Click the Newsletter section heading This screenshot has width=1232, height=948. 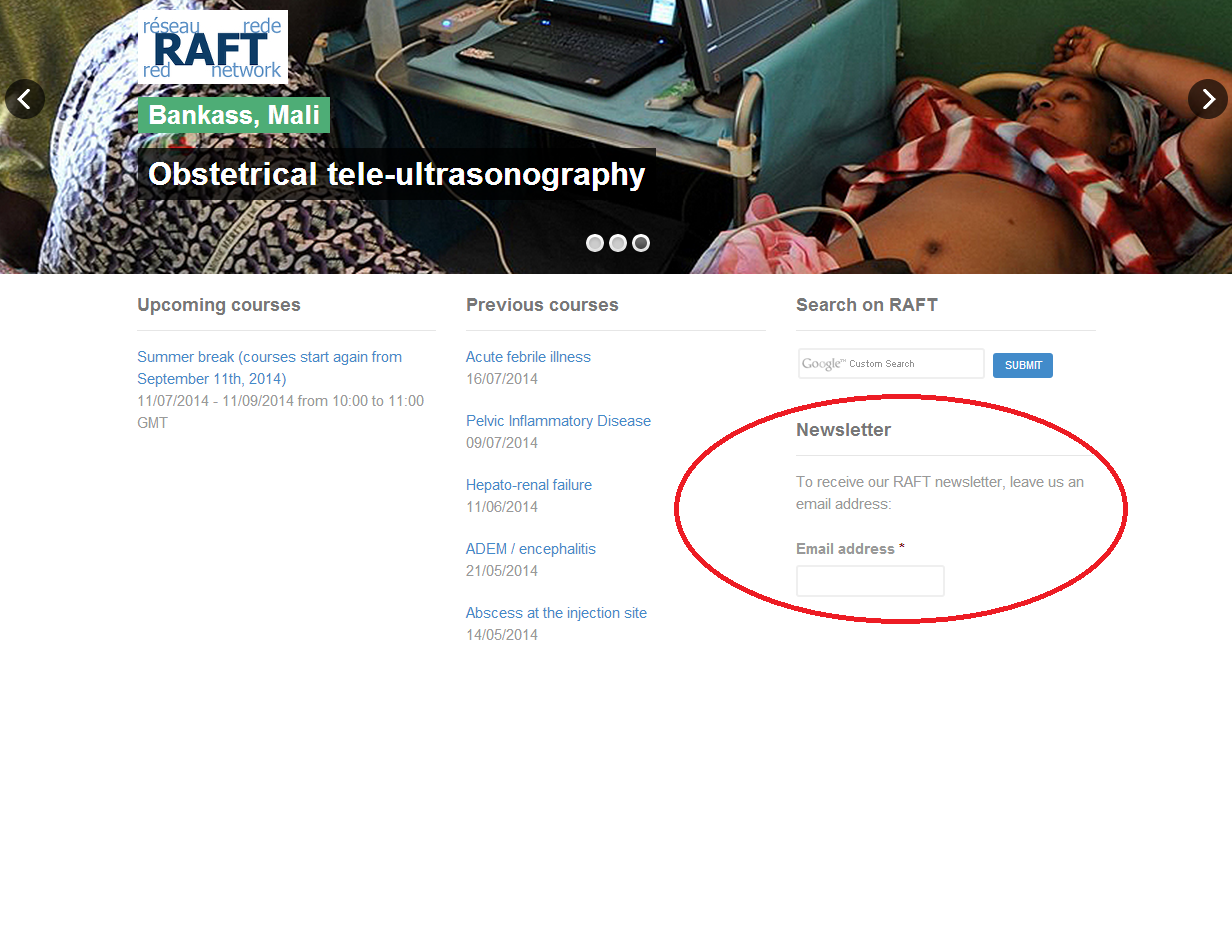[843, 430]
